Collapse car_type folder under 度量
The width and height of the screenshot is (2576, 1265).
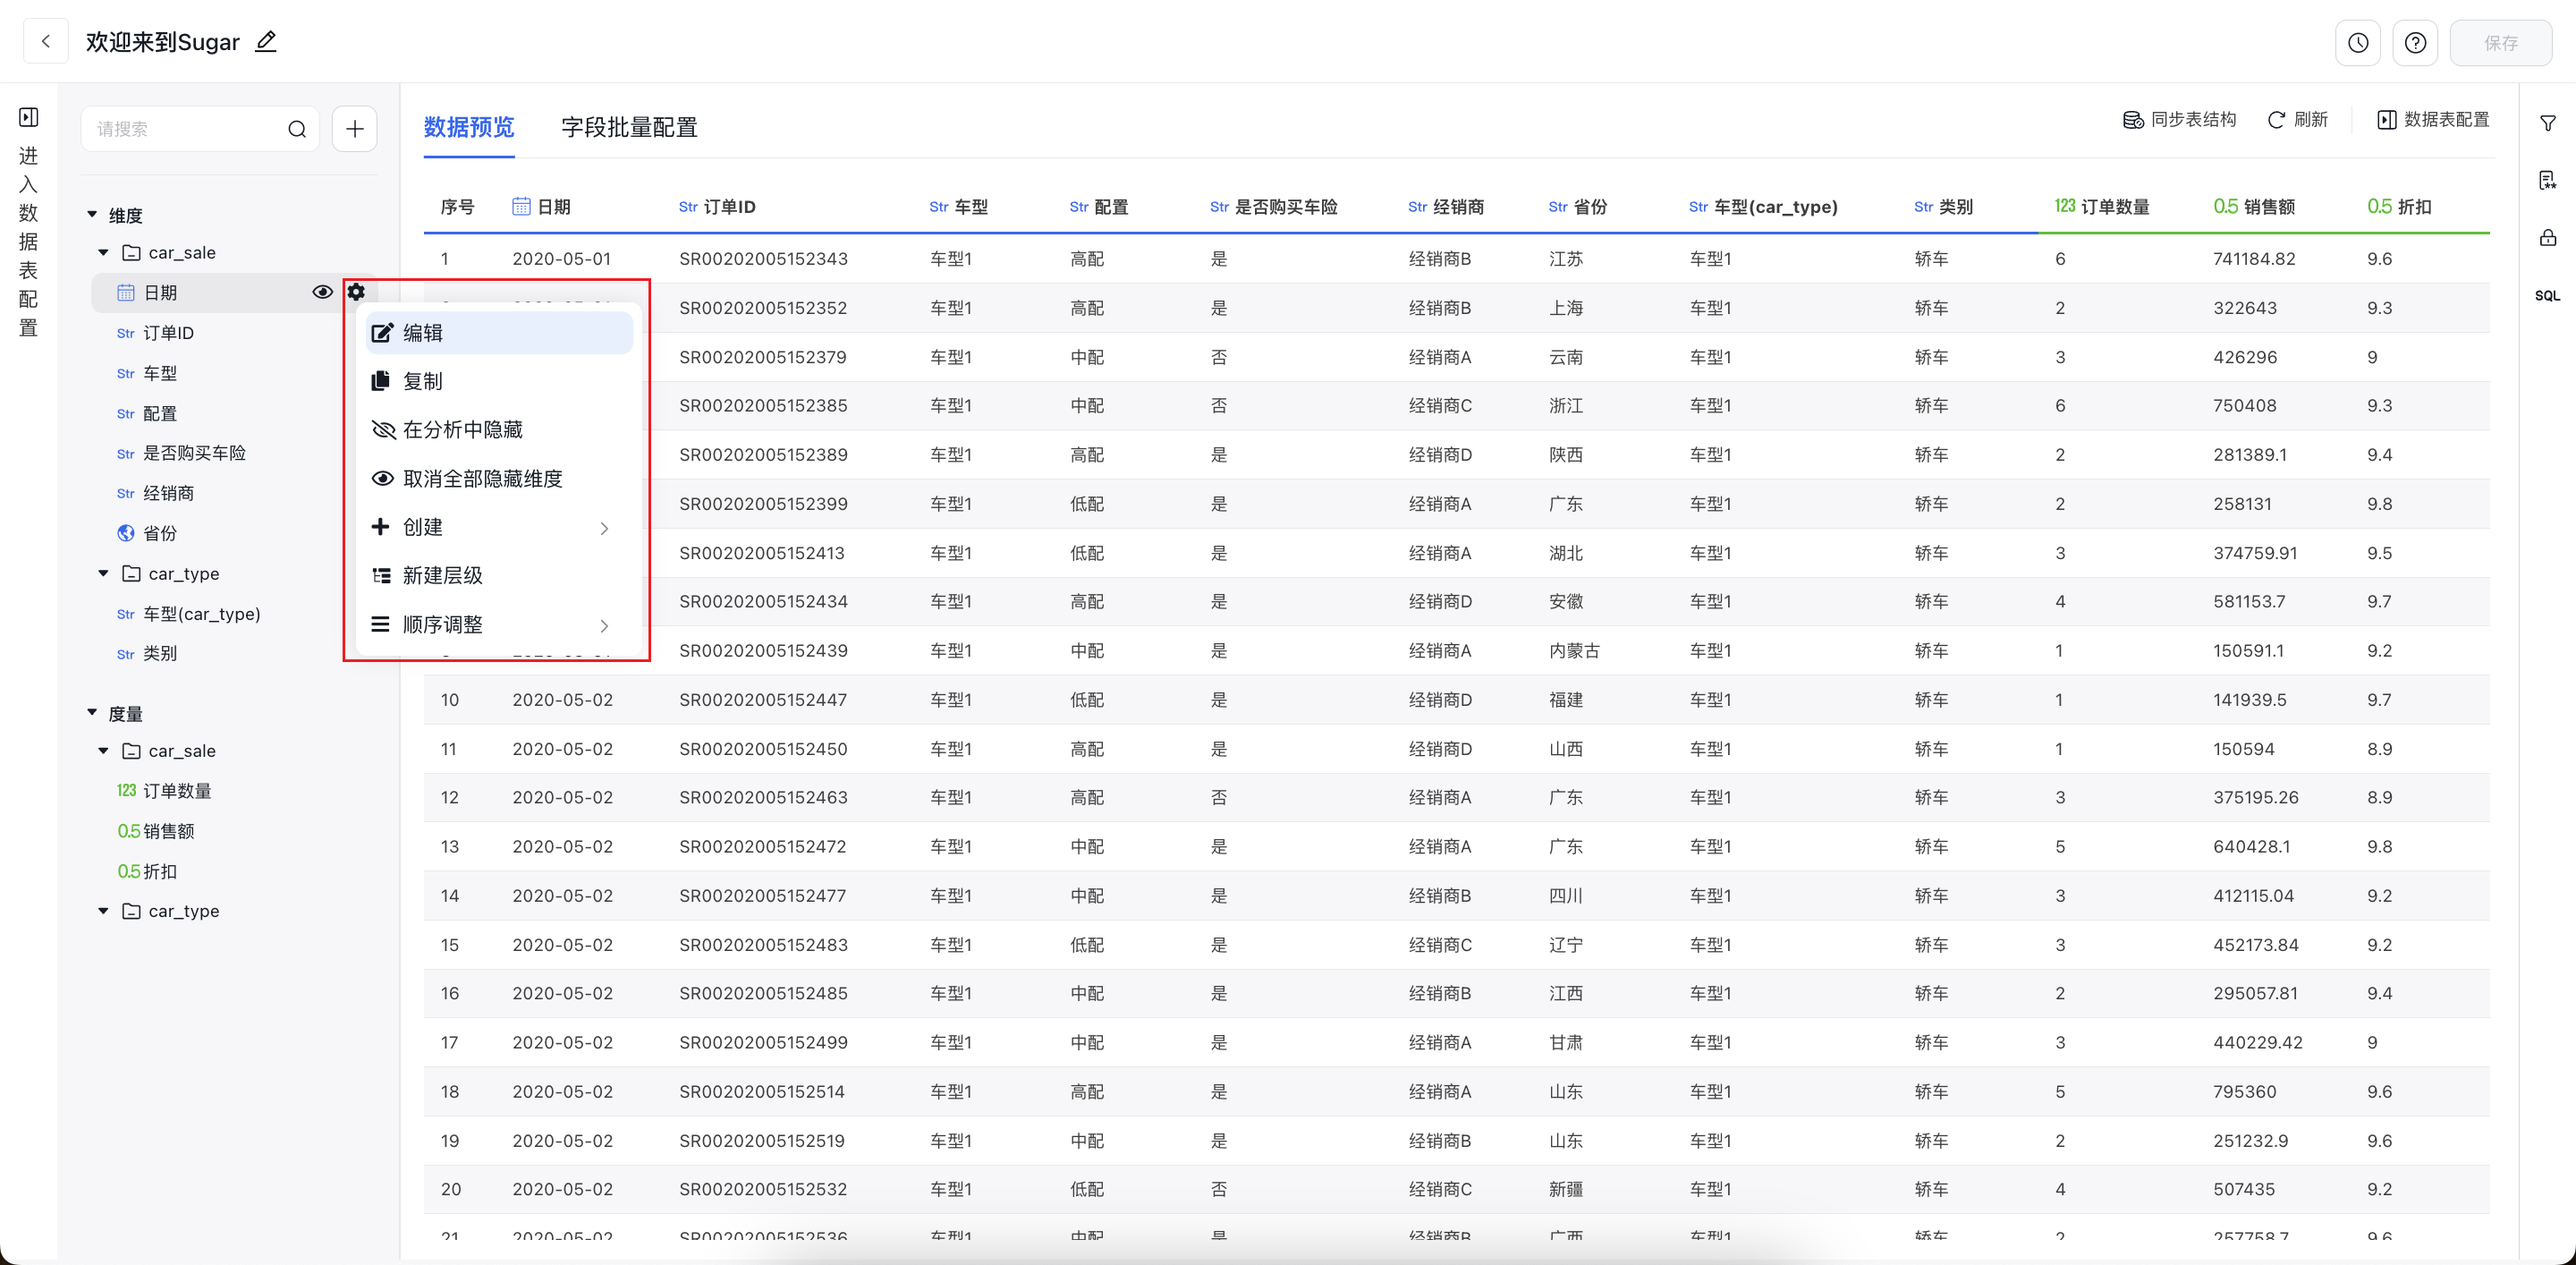103,911
